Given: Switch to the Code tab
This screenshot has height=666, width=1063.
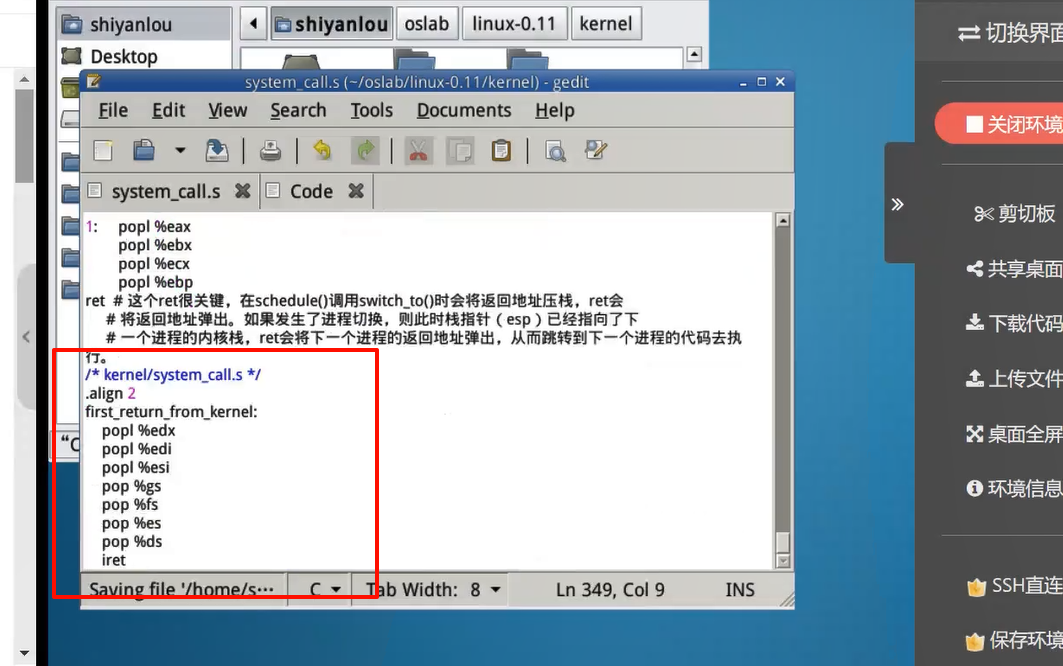Looking at the screenshot, I should click(310, 191).
